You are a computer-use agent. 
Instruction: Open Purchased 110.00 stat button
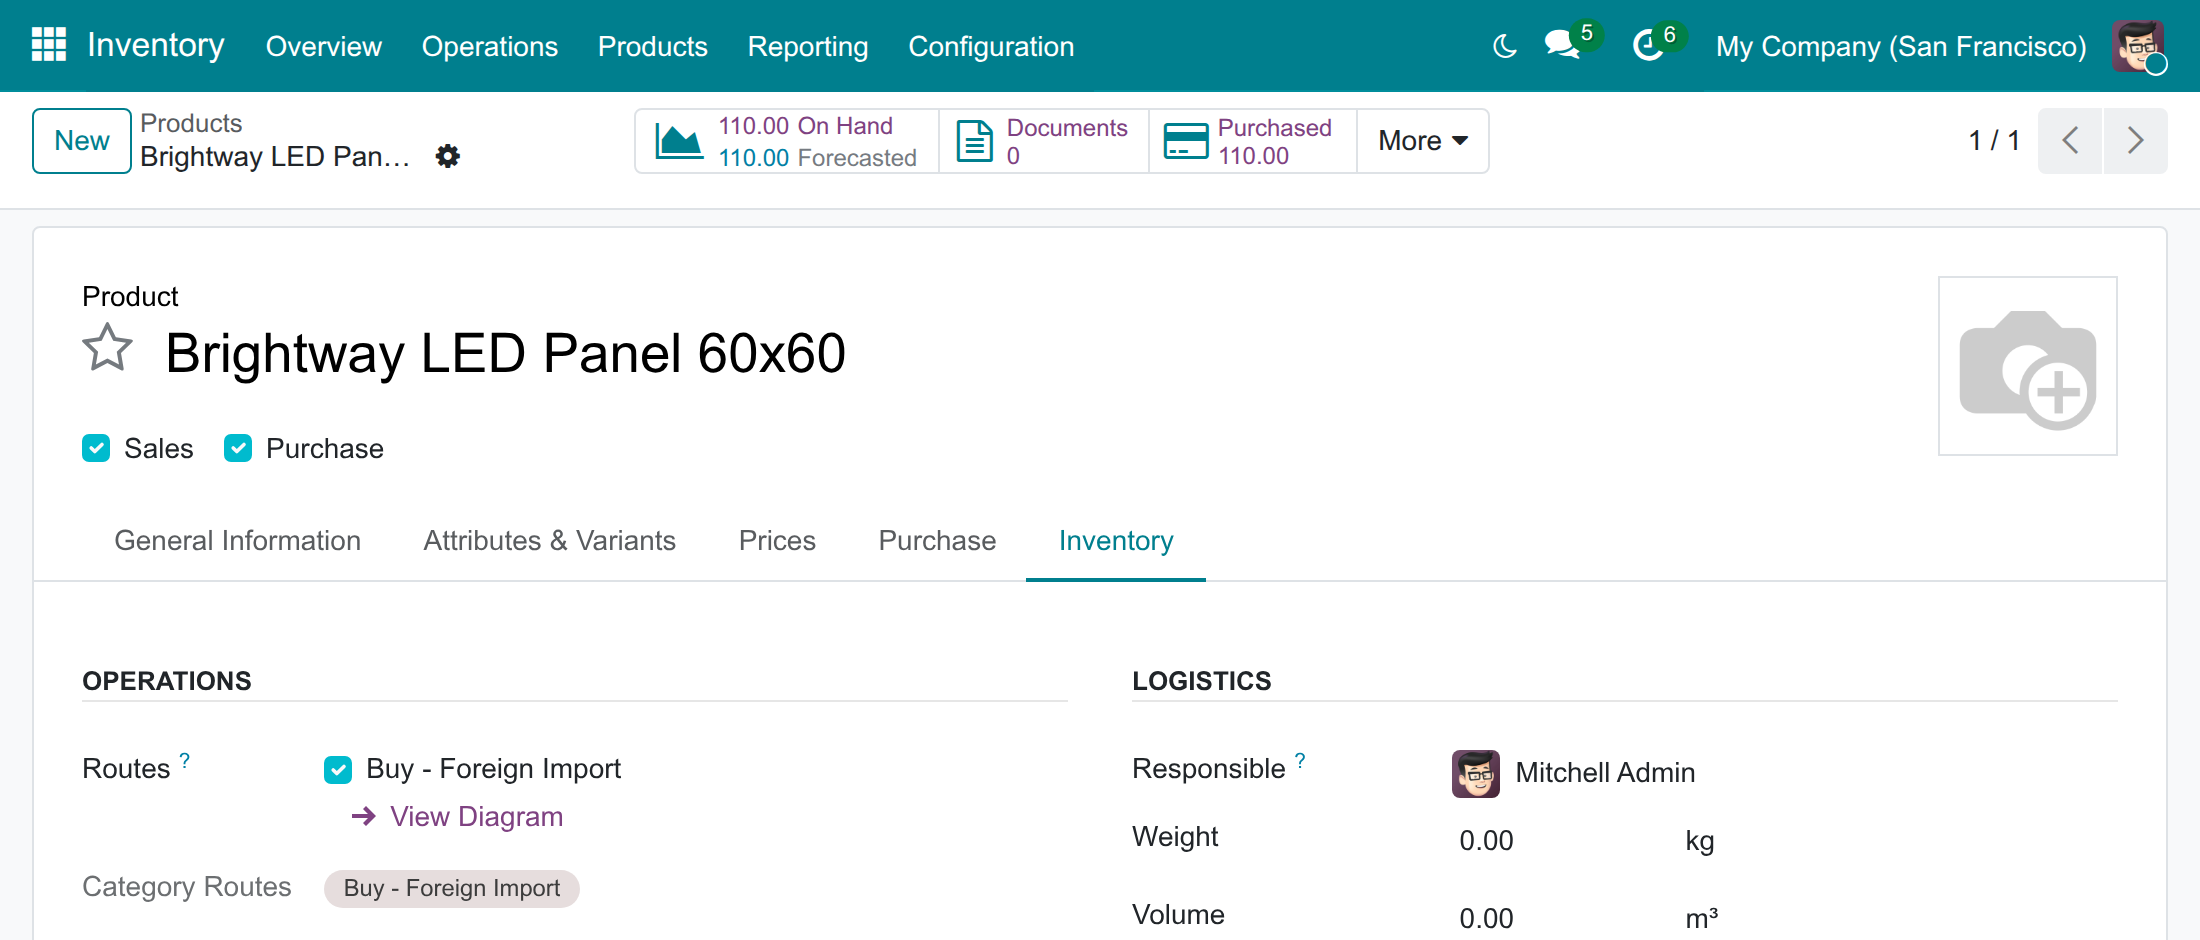tap(1253, 141)
